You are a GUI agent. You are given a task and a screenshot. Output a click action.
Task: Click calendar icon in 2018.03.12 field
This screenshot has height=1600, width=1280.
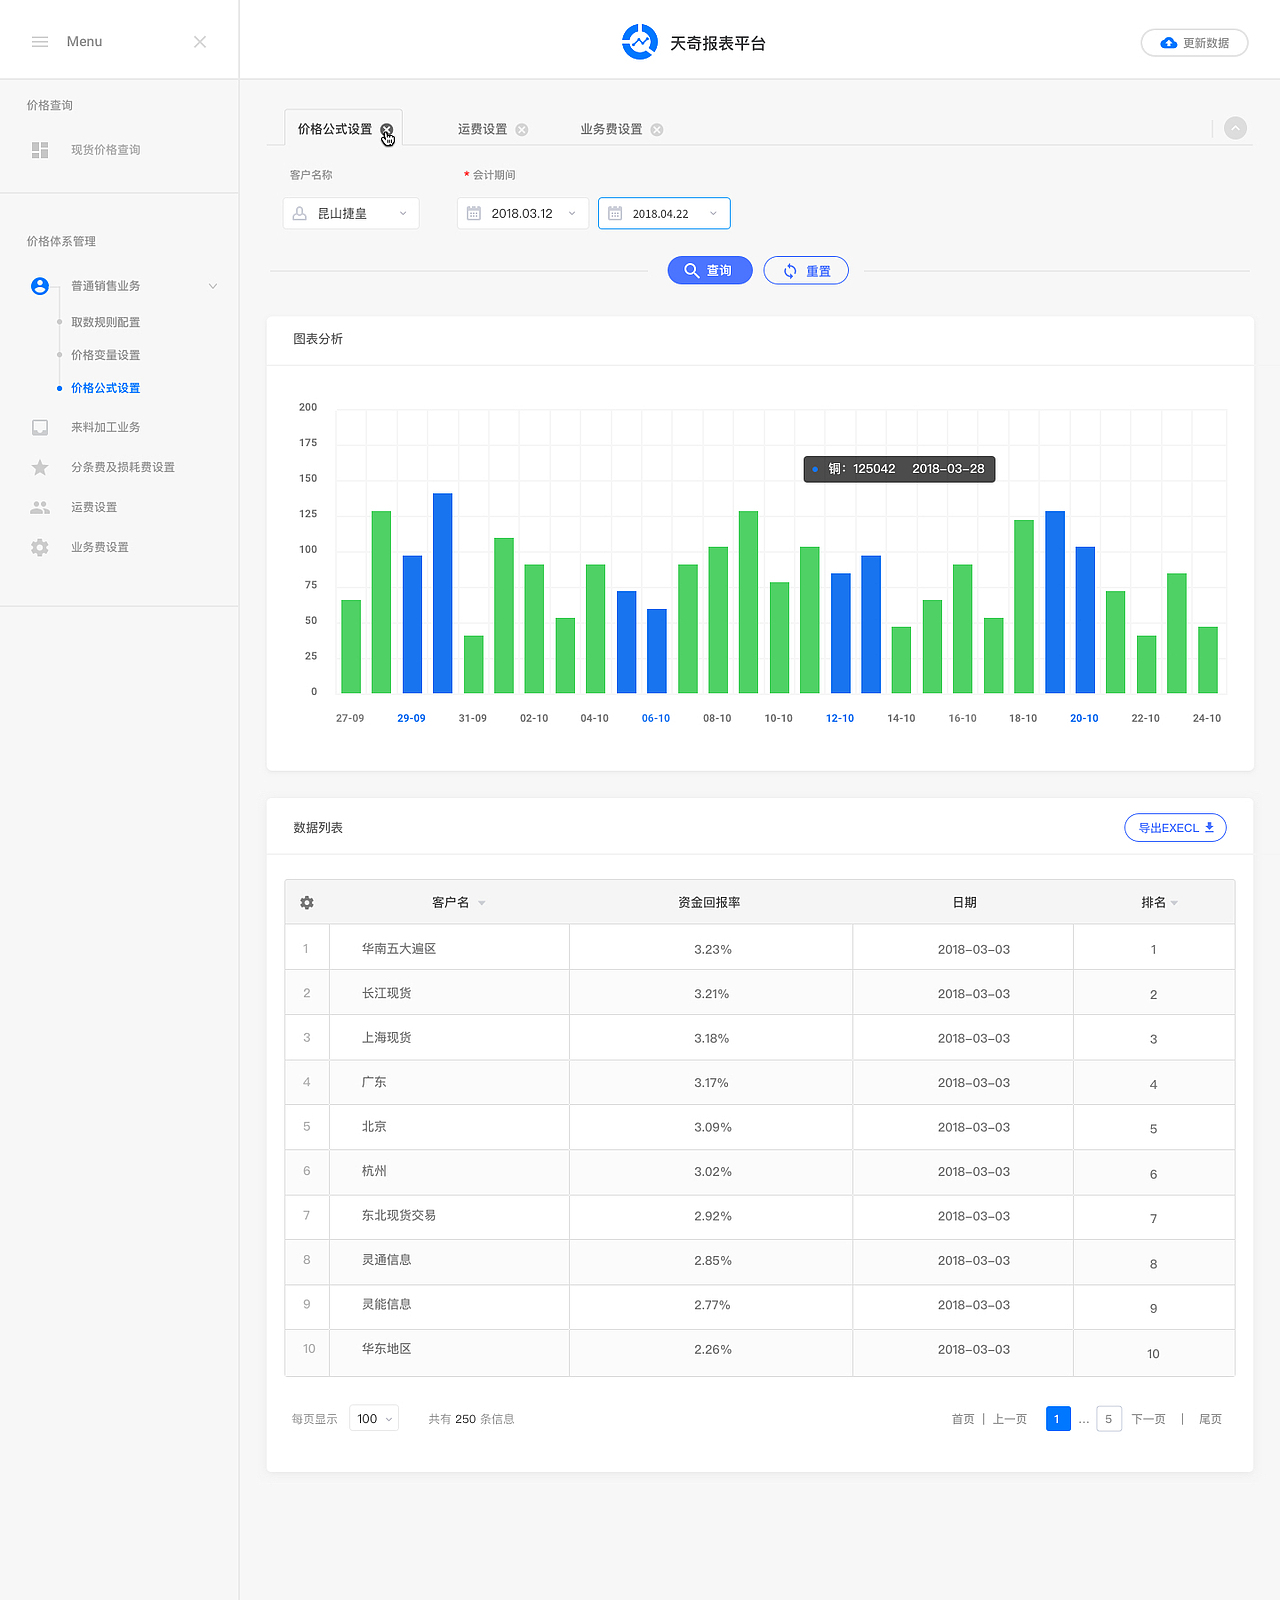point(474,213)
